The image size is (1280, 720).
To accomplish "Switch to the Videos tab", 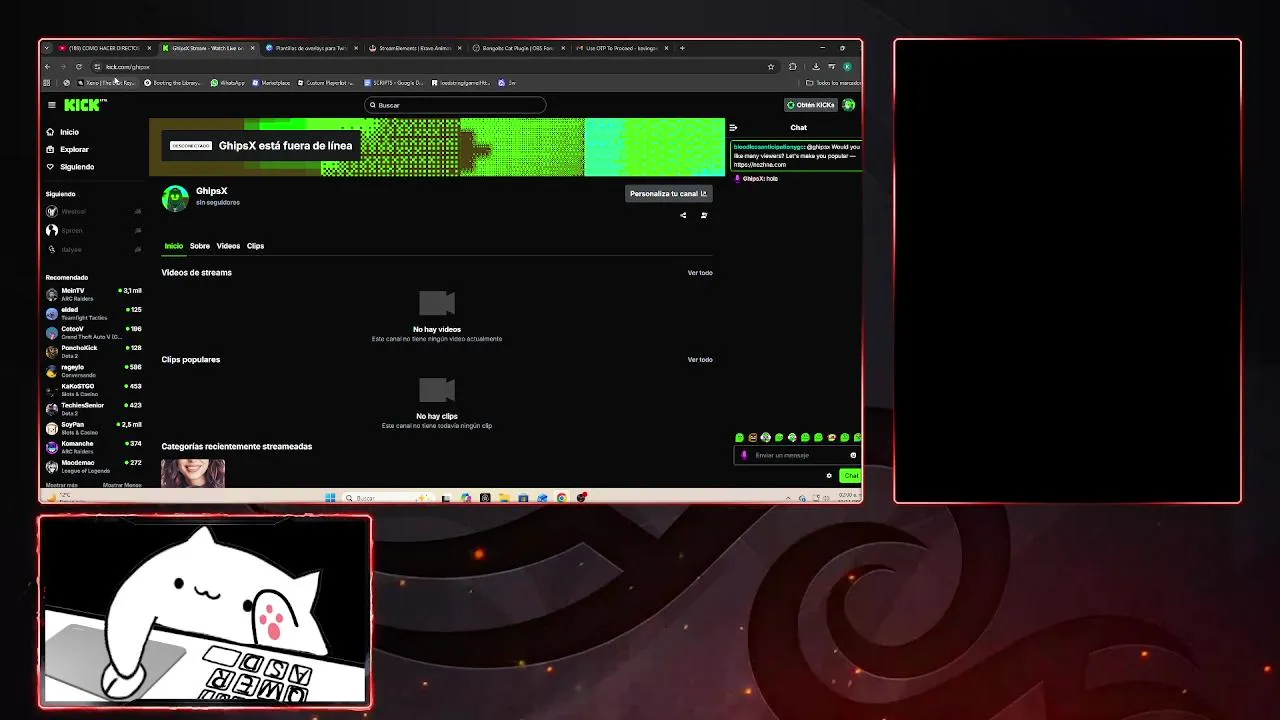I will pos(228,246).
